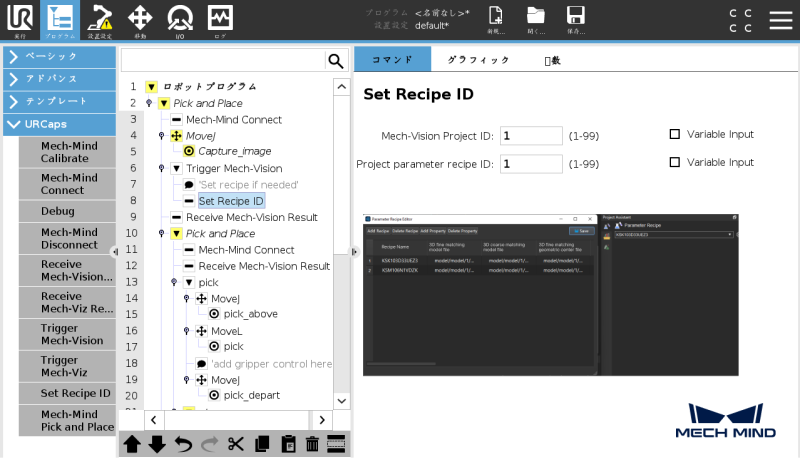Expand the command panel with right splitter arrow

(355, 252)
